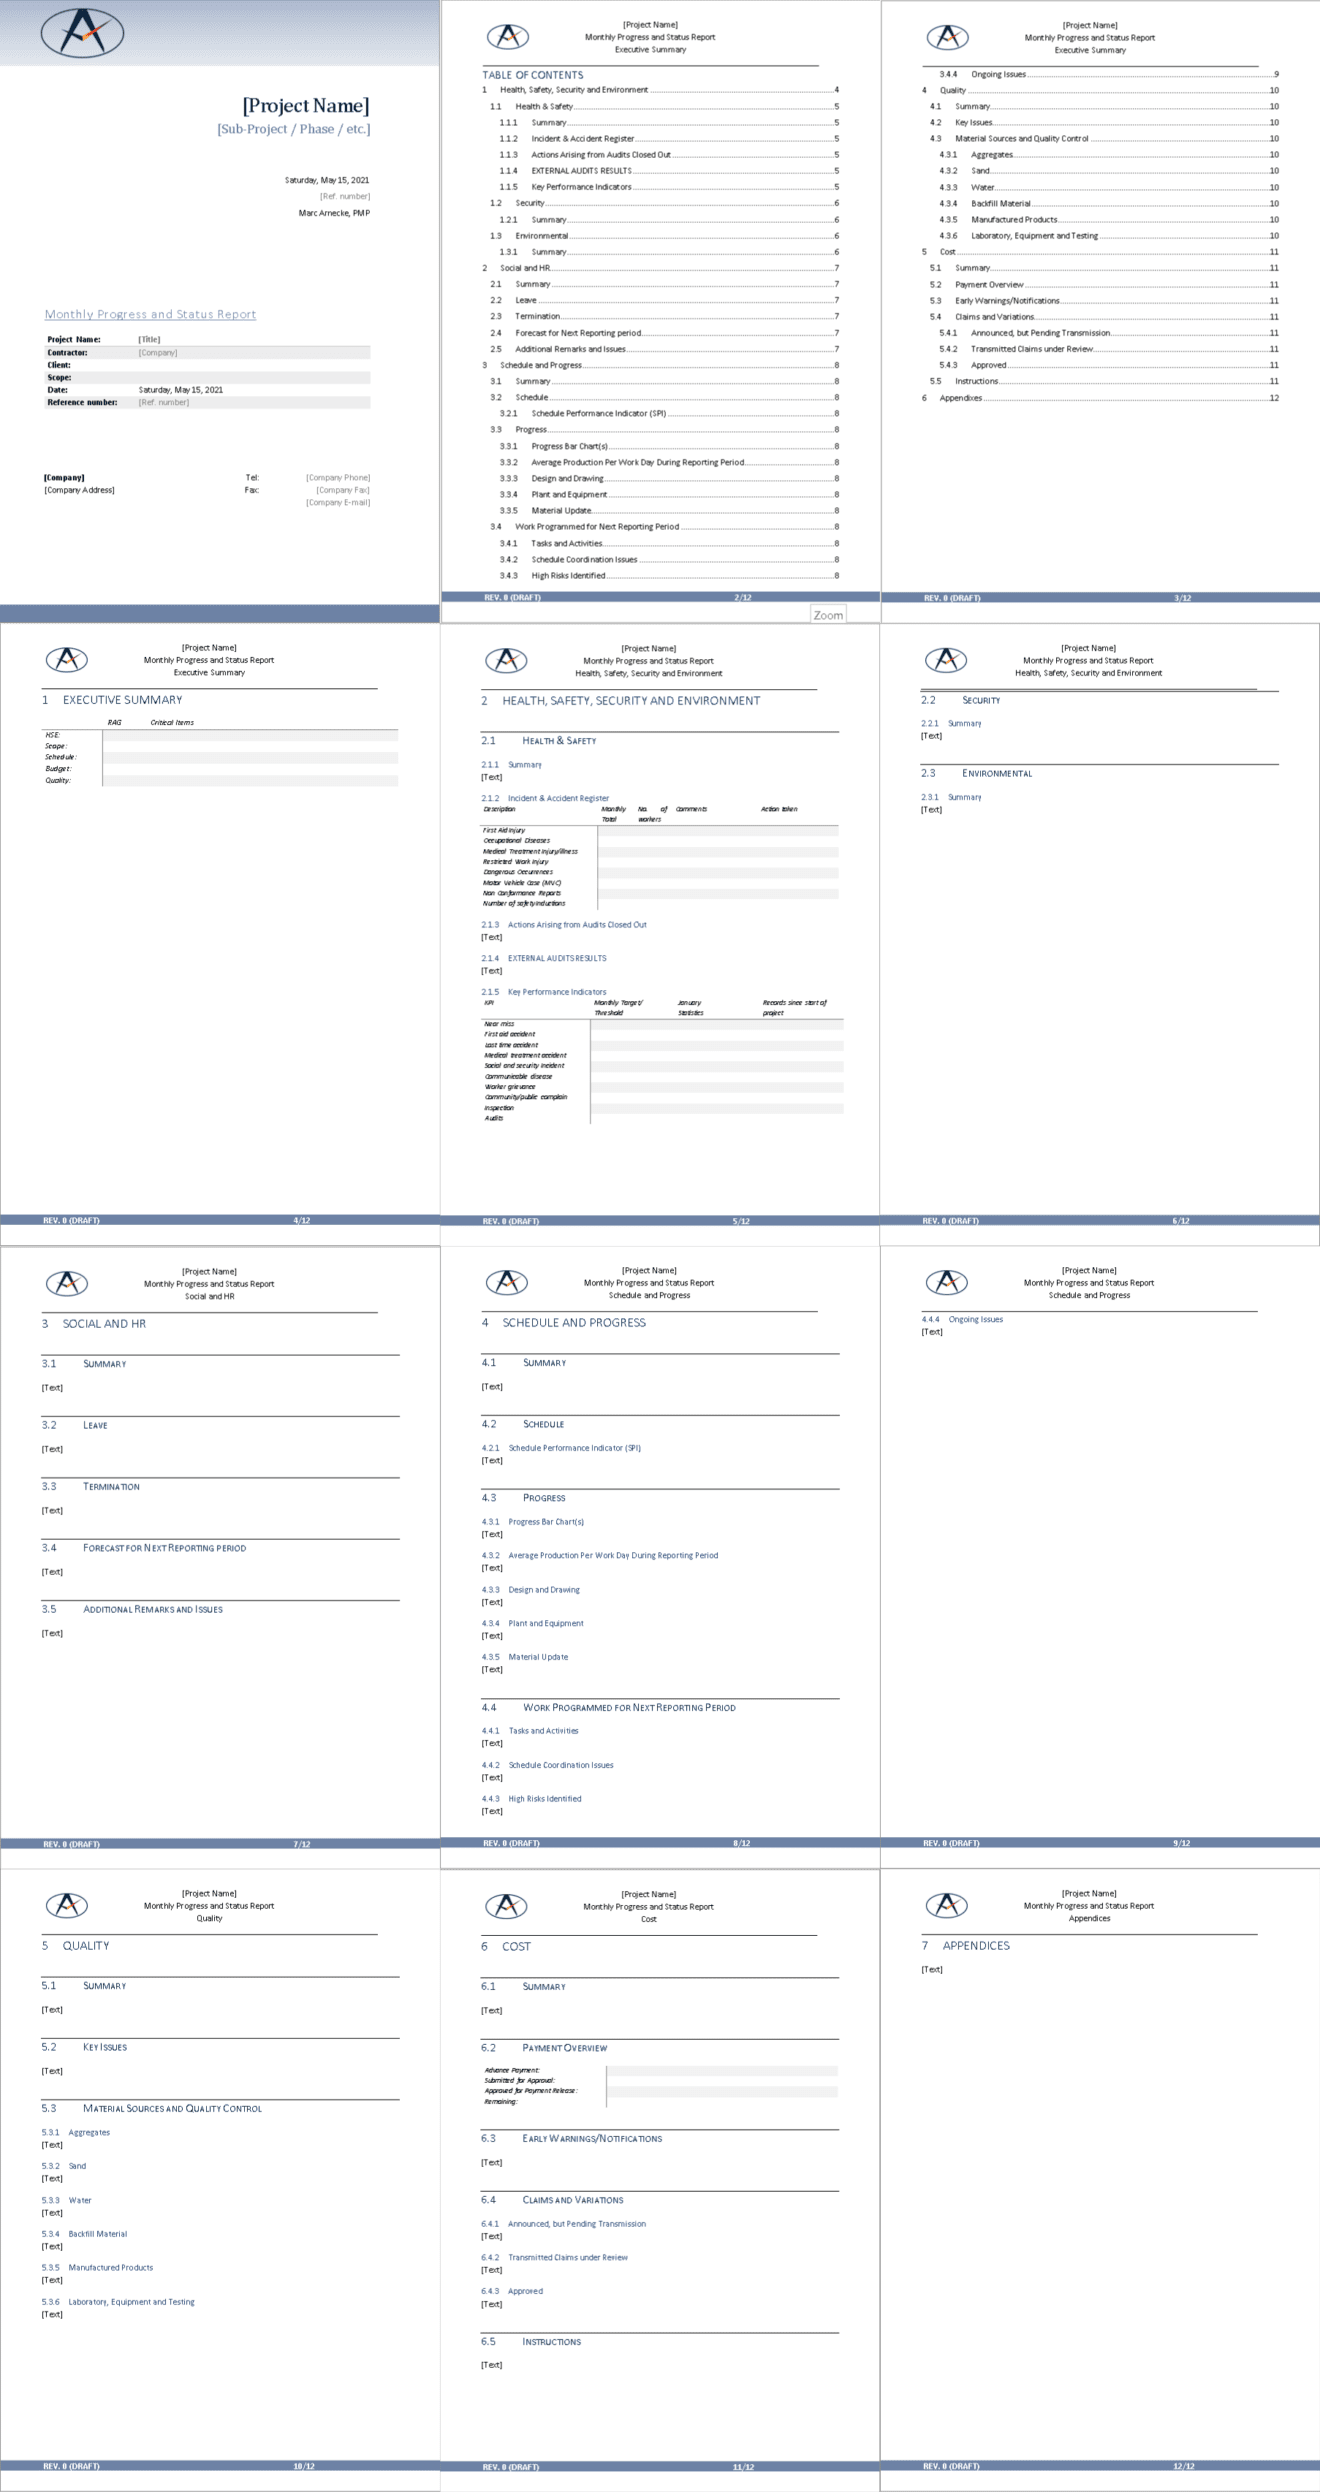
Task: Click the [Company Address] placeholder
Action: (x=79, y=490)
